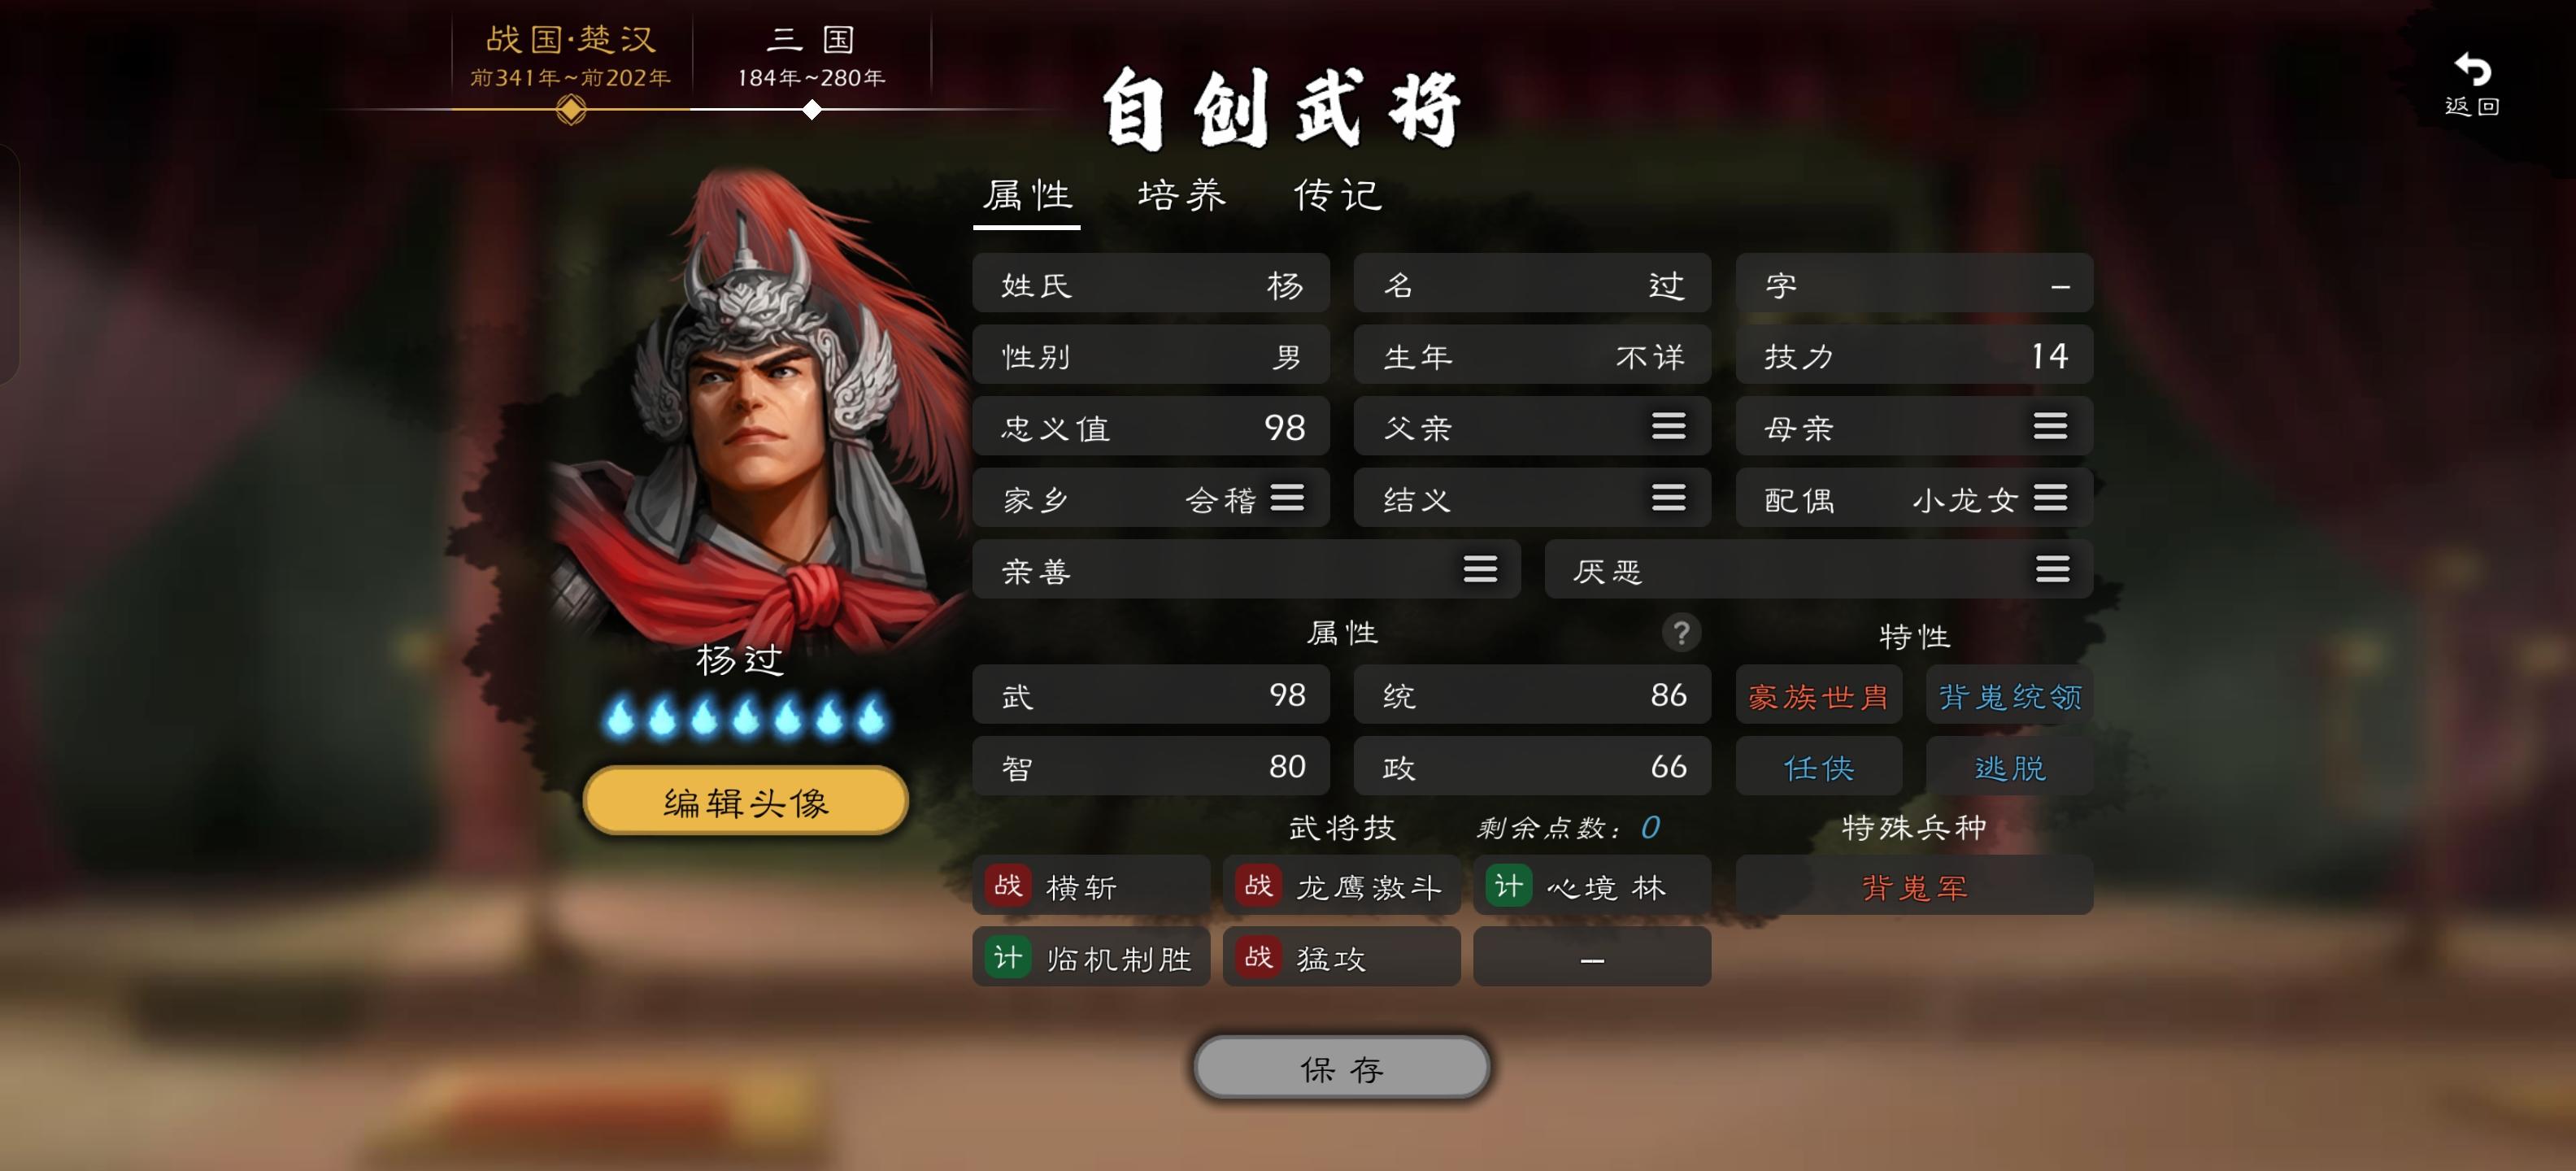This screenshot has height=1171, width=2576.
Task: Open the 母亲 list menu icon
Action: (x=2050, y=427)
